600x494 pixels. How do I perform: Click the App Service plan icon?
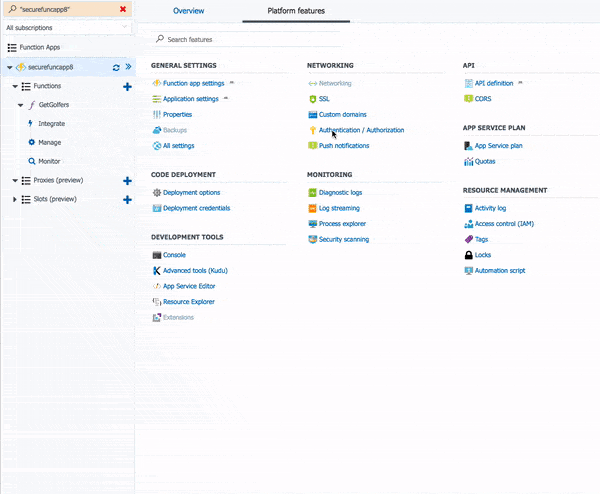tap(468, 146)
